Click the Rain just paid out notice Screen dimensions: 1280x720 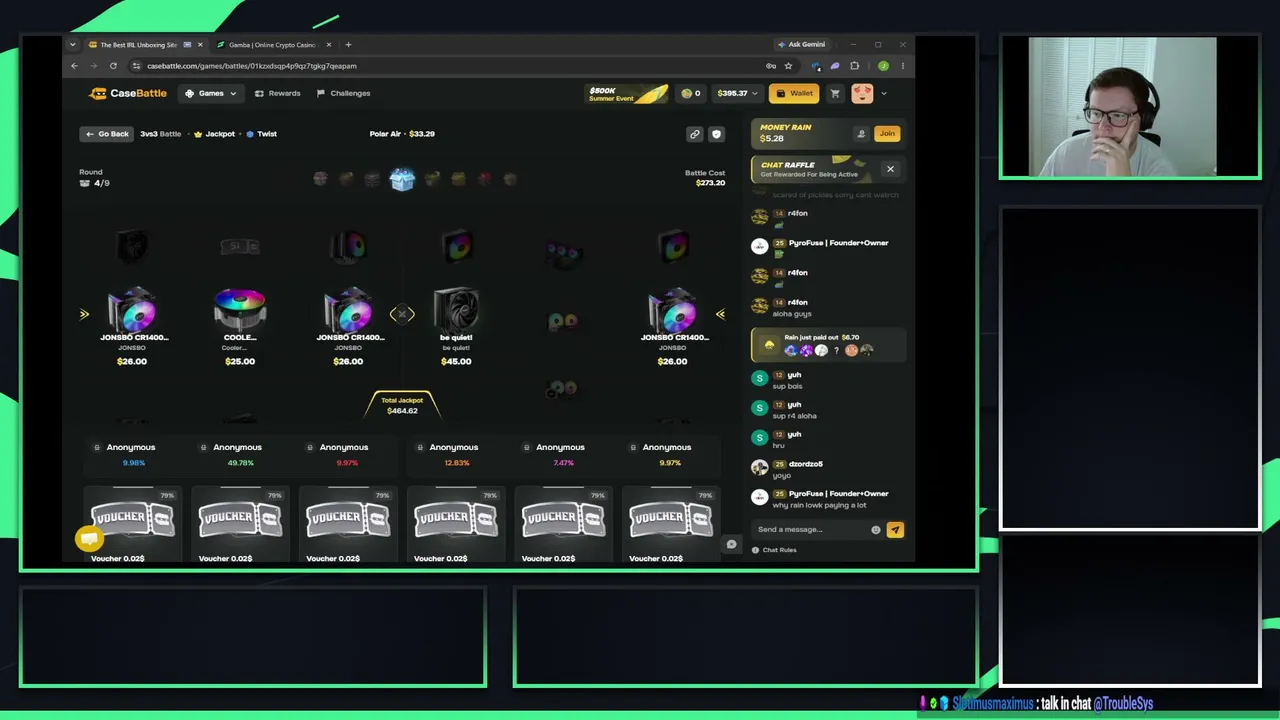(x=828, y=345)
